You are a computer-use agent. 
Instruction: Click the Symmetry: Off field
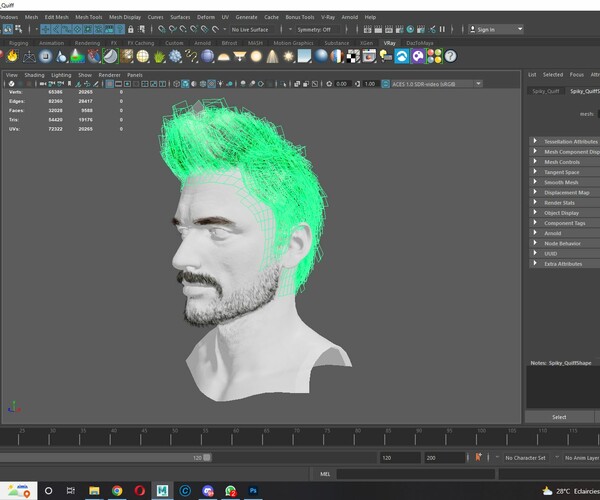318,29
